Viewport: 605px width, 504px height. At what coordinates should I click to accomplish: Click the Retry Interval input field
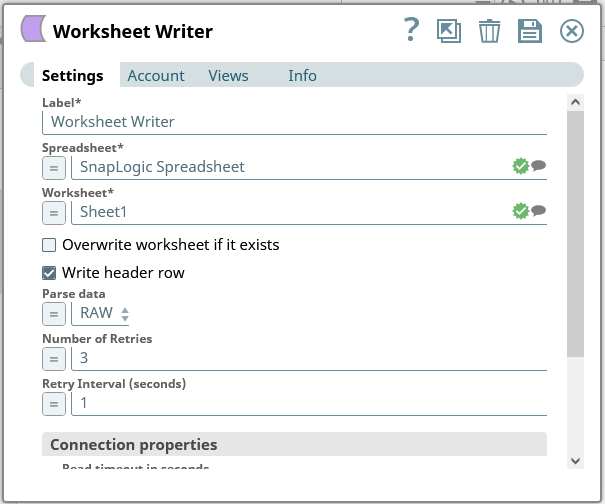click(x=308, y=403)
